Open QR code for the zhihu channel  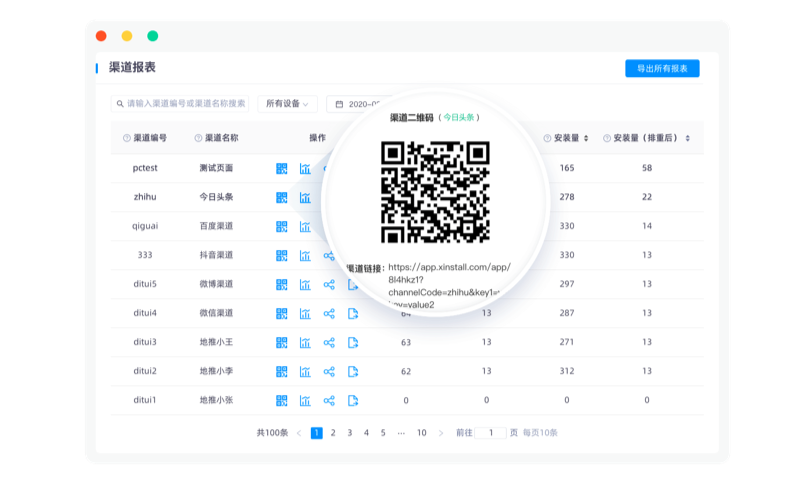coord(282,197)
